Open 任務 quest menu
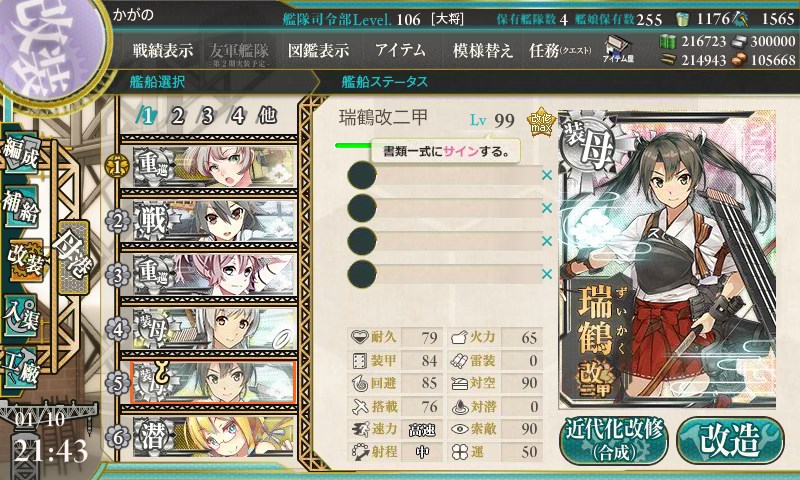Image resolution: width=800 pixels, height=480 pixels. [560, 50]
